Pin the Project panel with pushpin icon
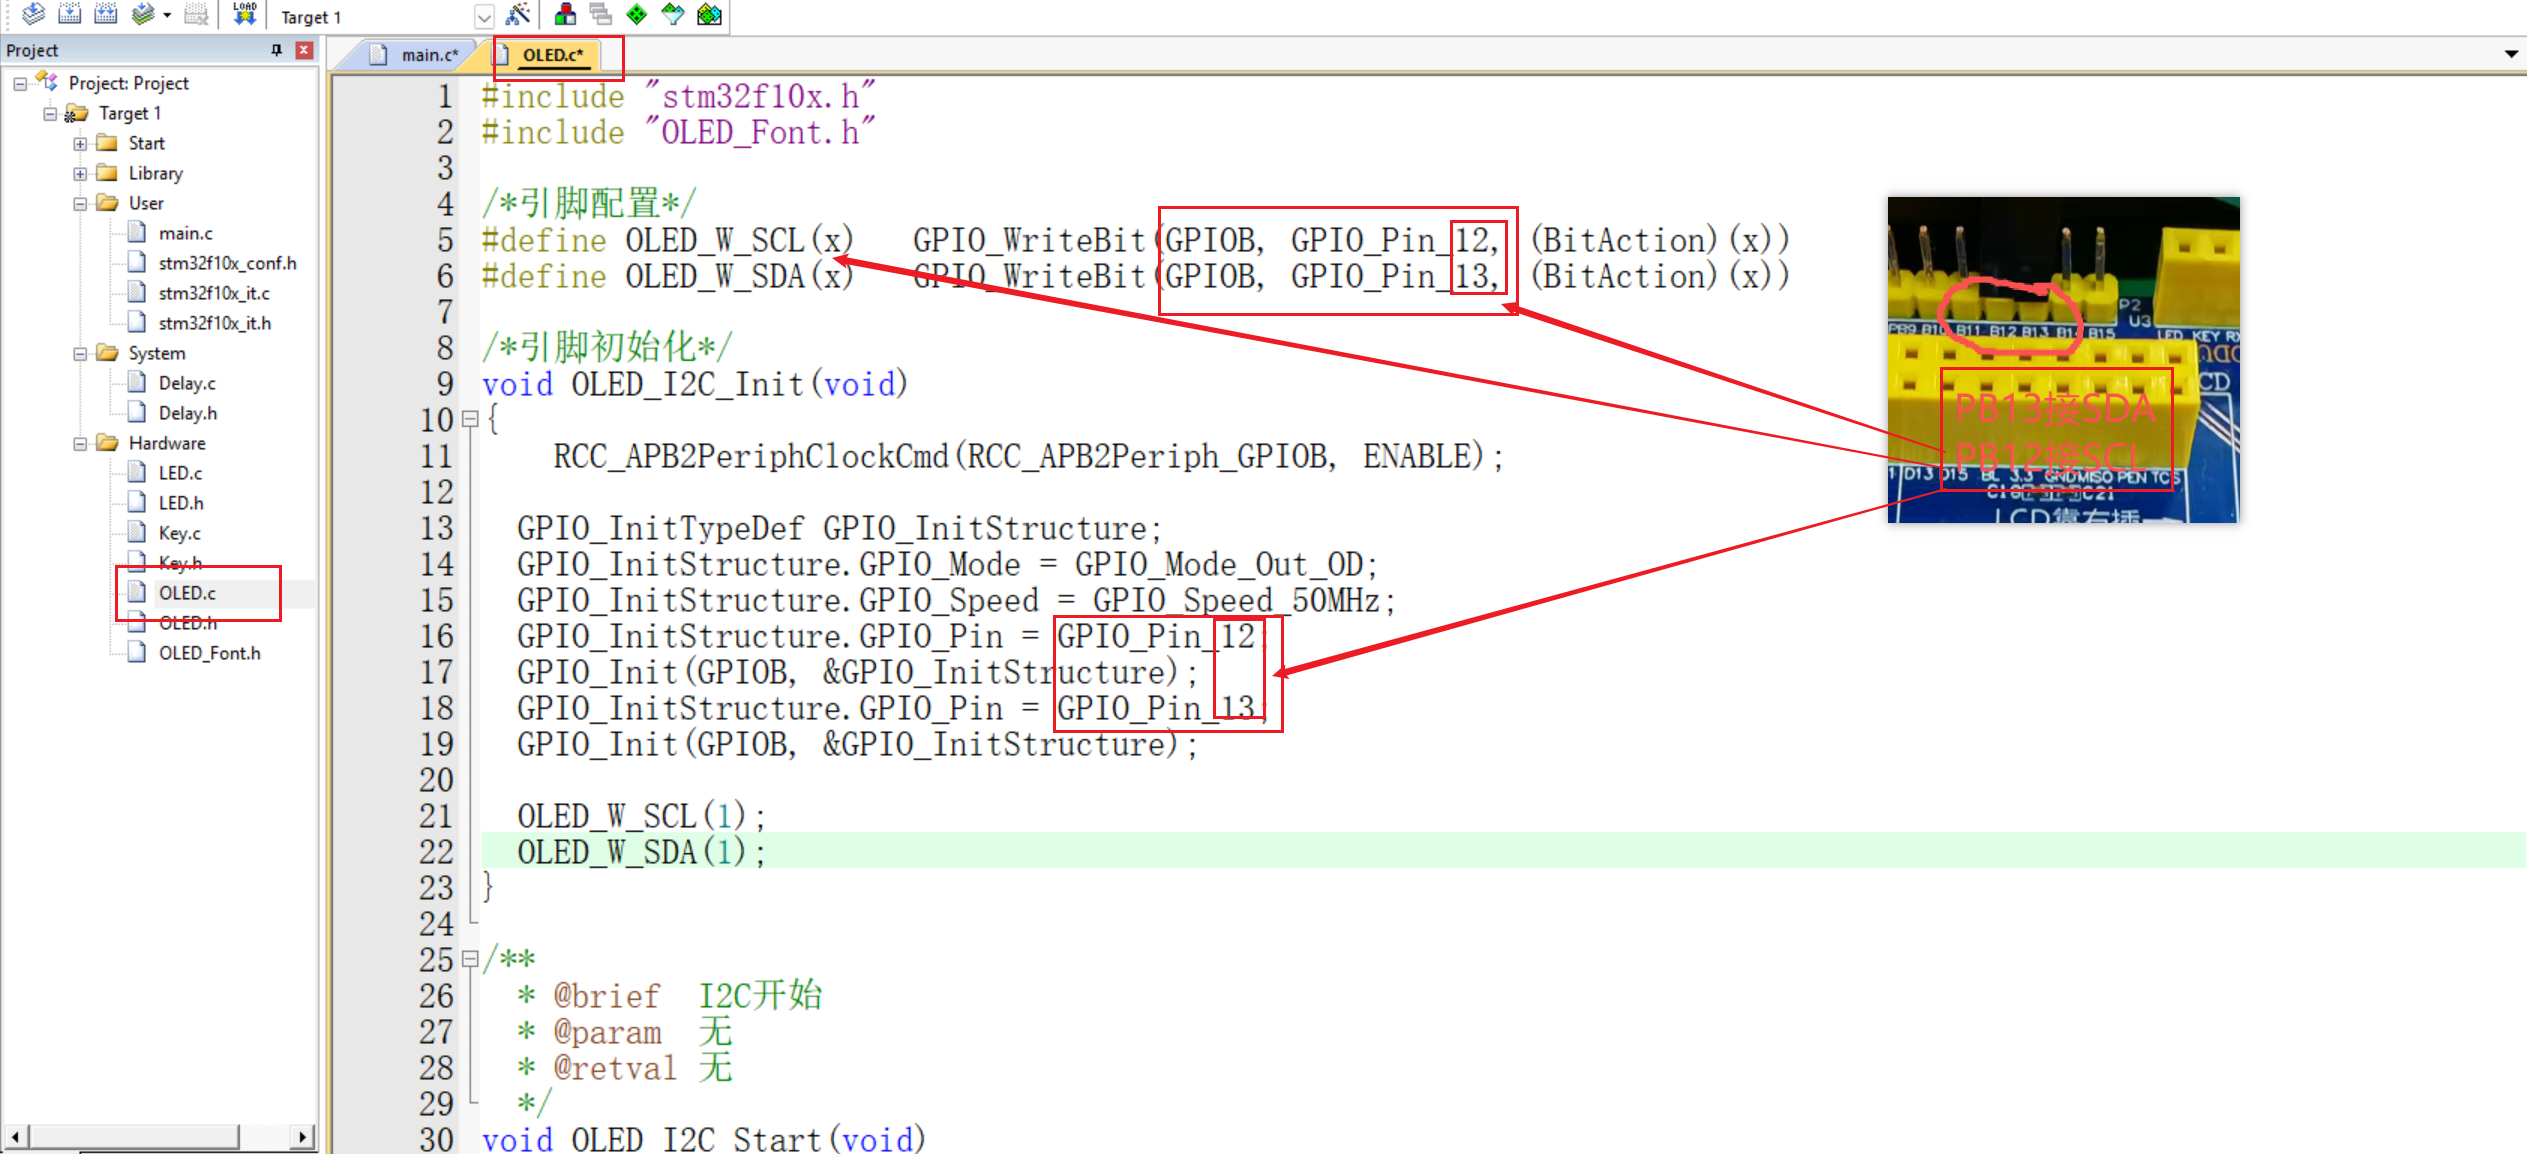 (277, 50)
